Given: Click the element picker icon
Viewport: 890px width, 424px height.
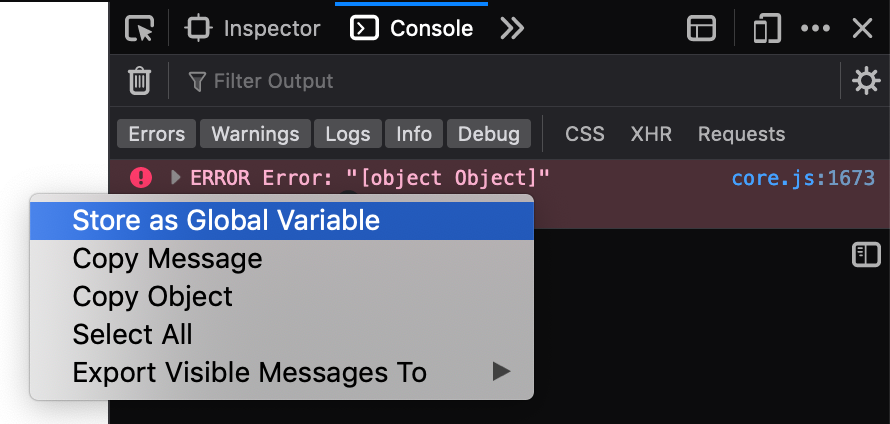Looking at the screenshot, I should coord(139,28).
